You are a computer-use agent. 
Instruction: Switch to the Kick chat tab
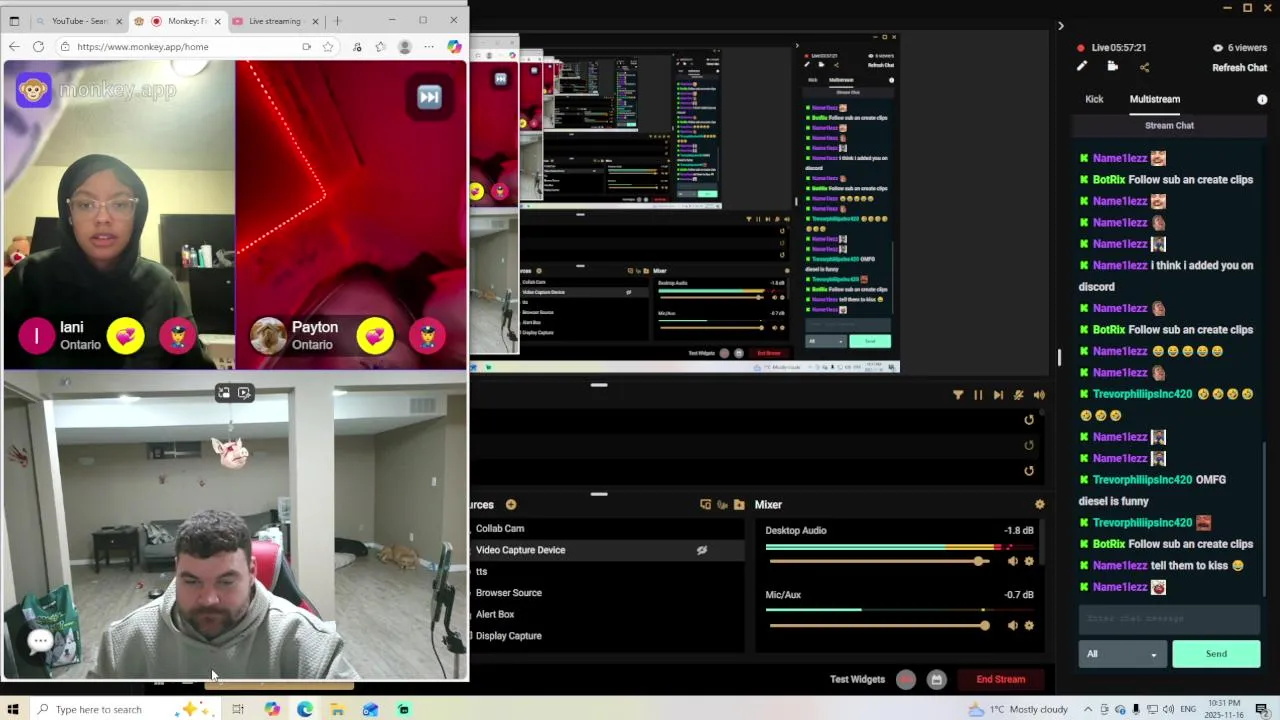(1094, 99)
